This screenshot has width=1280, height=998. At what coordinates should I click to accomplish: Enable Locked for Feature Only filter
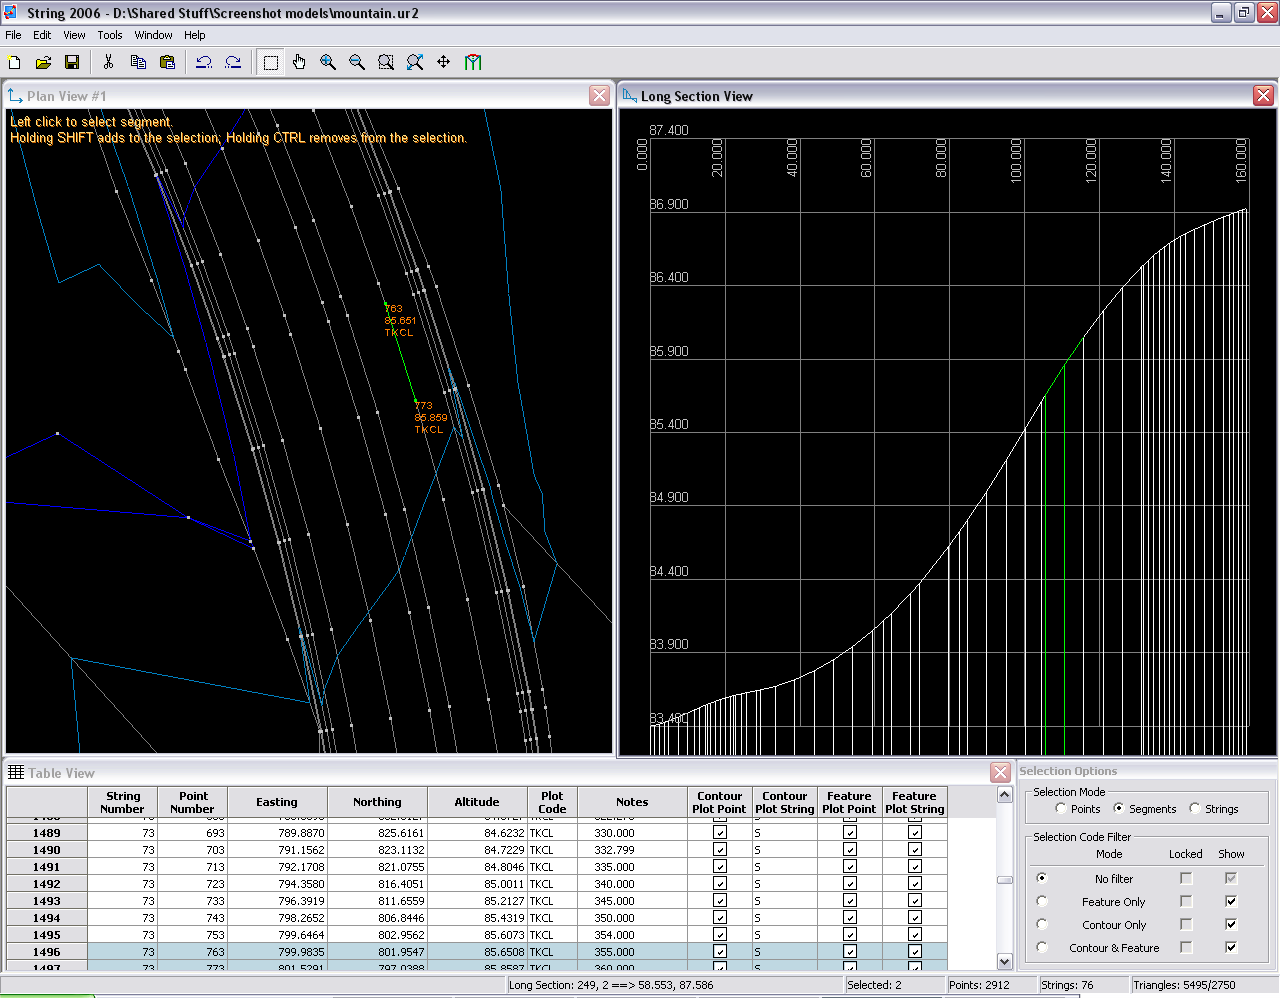[x=1186, y=902]
